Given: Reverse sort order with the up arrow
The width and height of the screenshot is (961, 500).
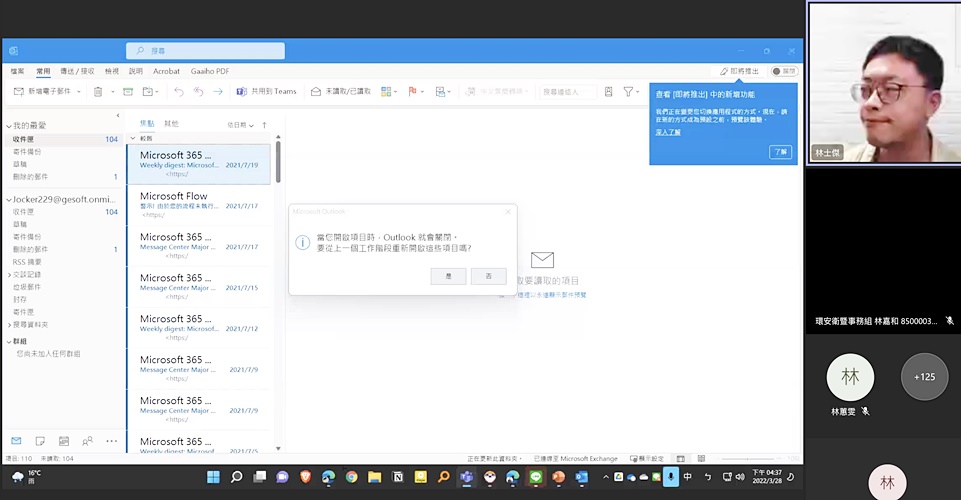Looking at the screenshot, I should pos(265,125).
